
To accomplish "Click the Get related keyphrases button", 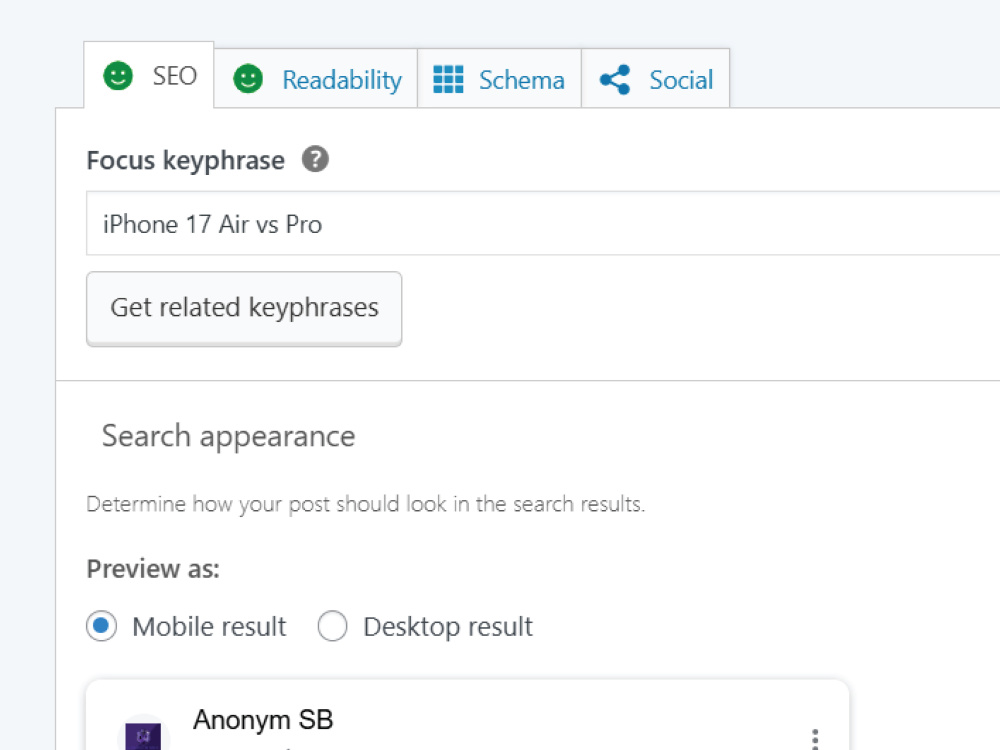I will point(244,309).
